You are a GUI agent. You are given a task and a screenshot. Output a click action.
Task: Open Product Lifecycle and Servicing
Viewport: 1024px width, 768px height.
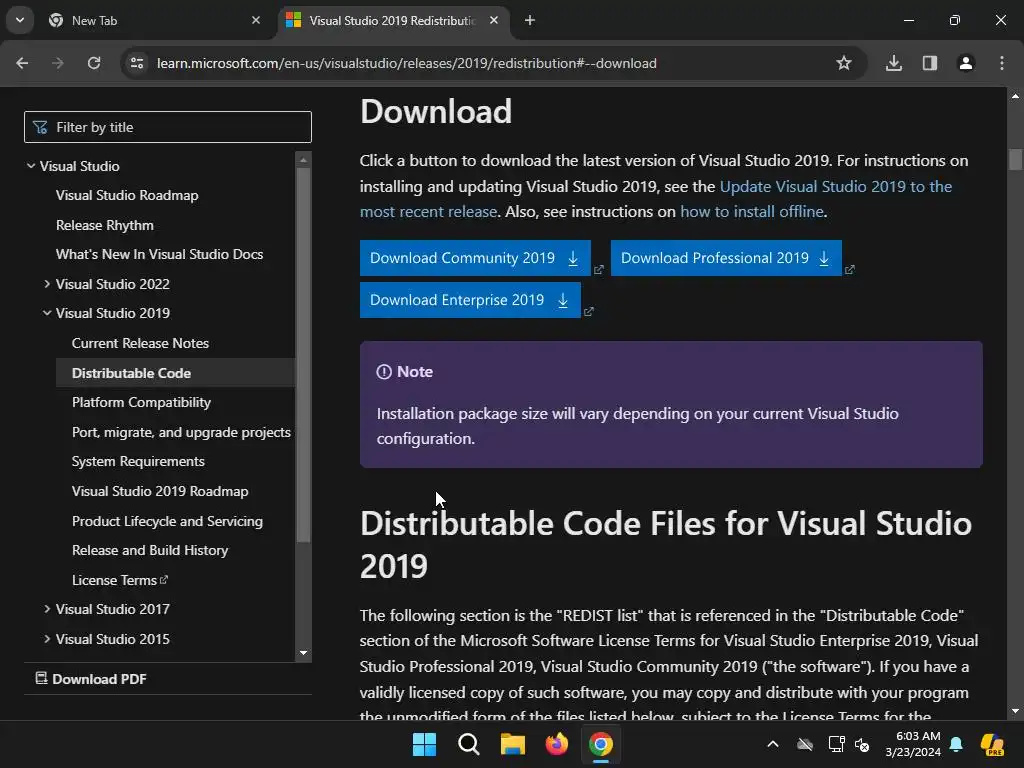(x=168, y=521)
